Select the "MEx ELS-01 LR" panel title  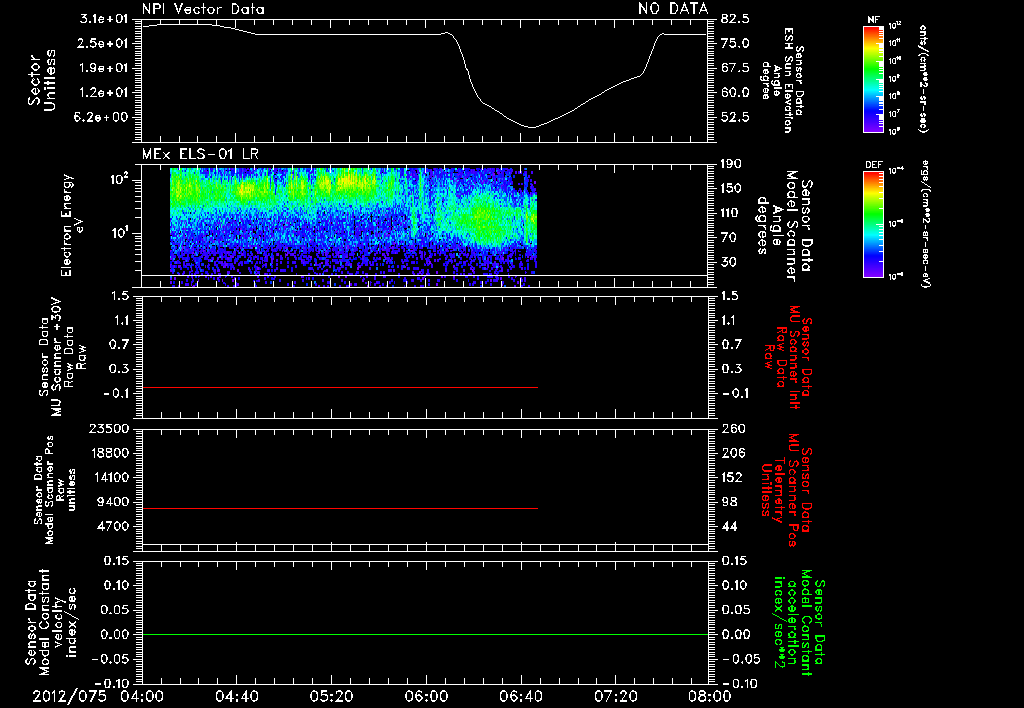200,154
